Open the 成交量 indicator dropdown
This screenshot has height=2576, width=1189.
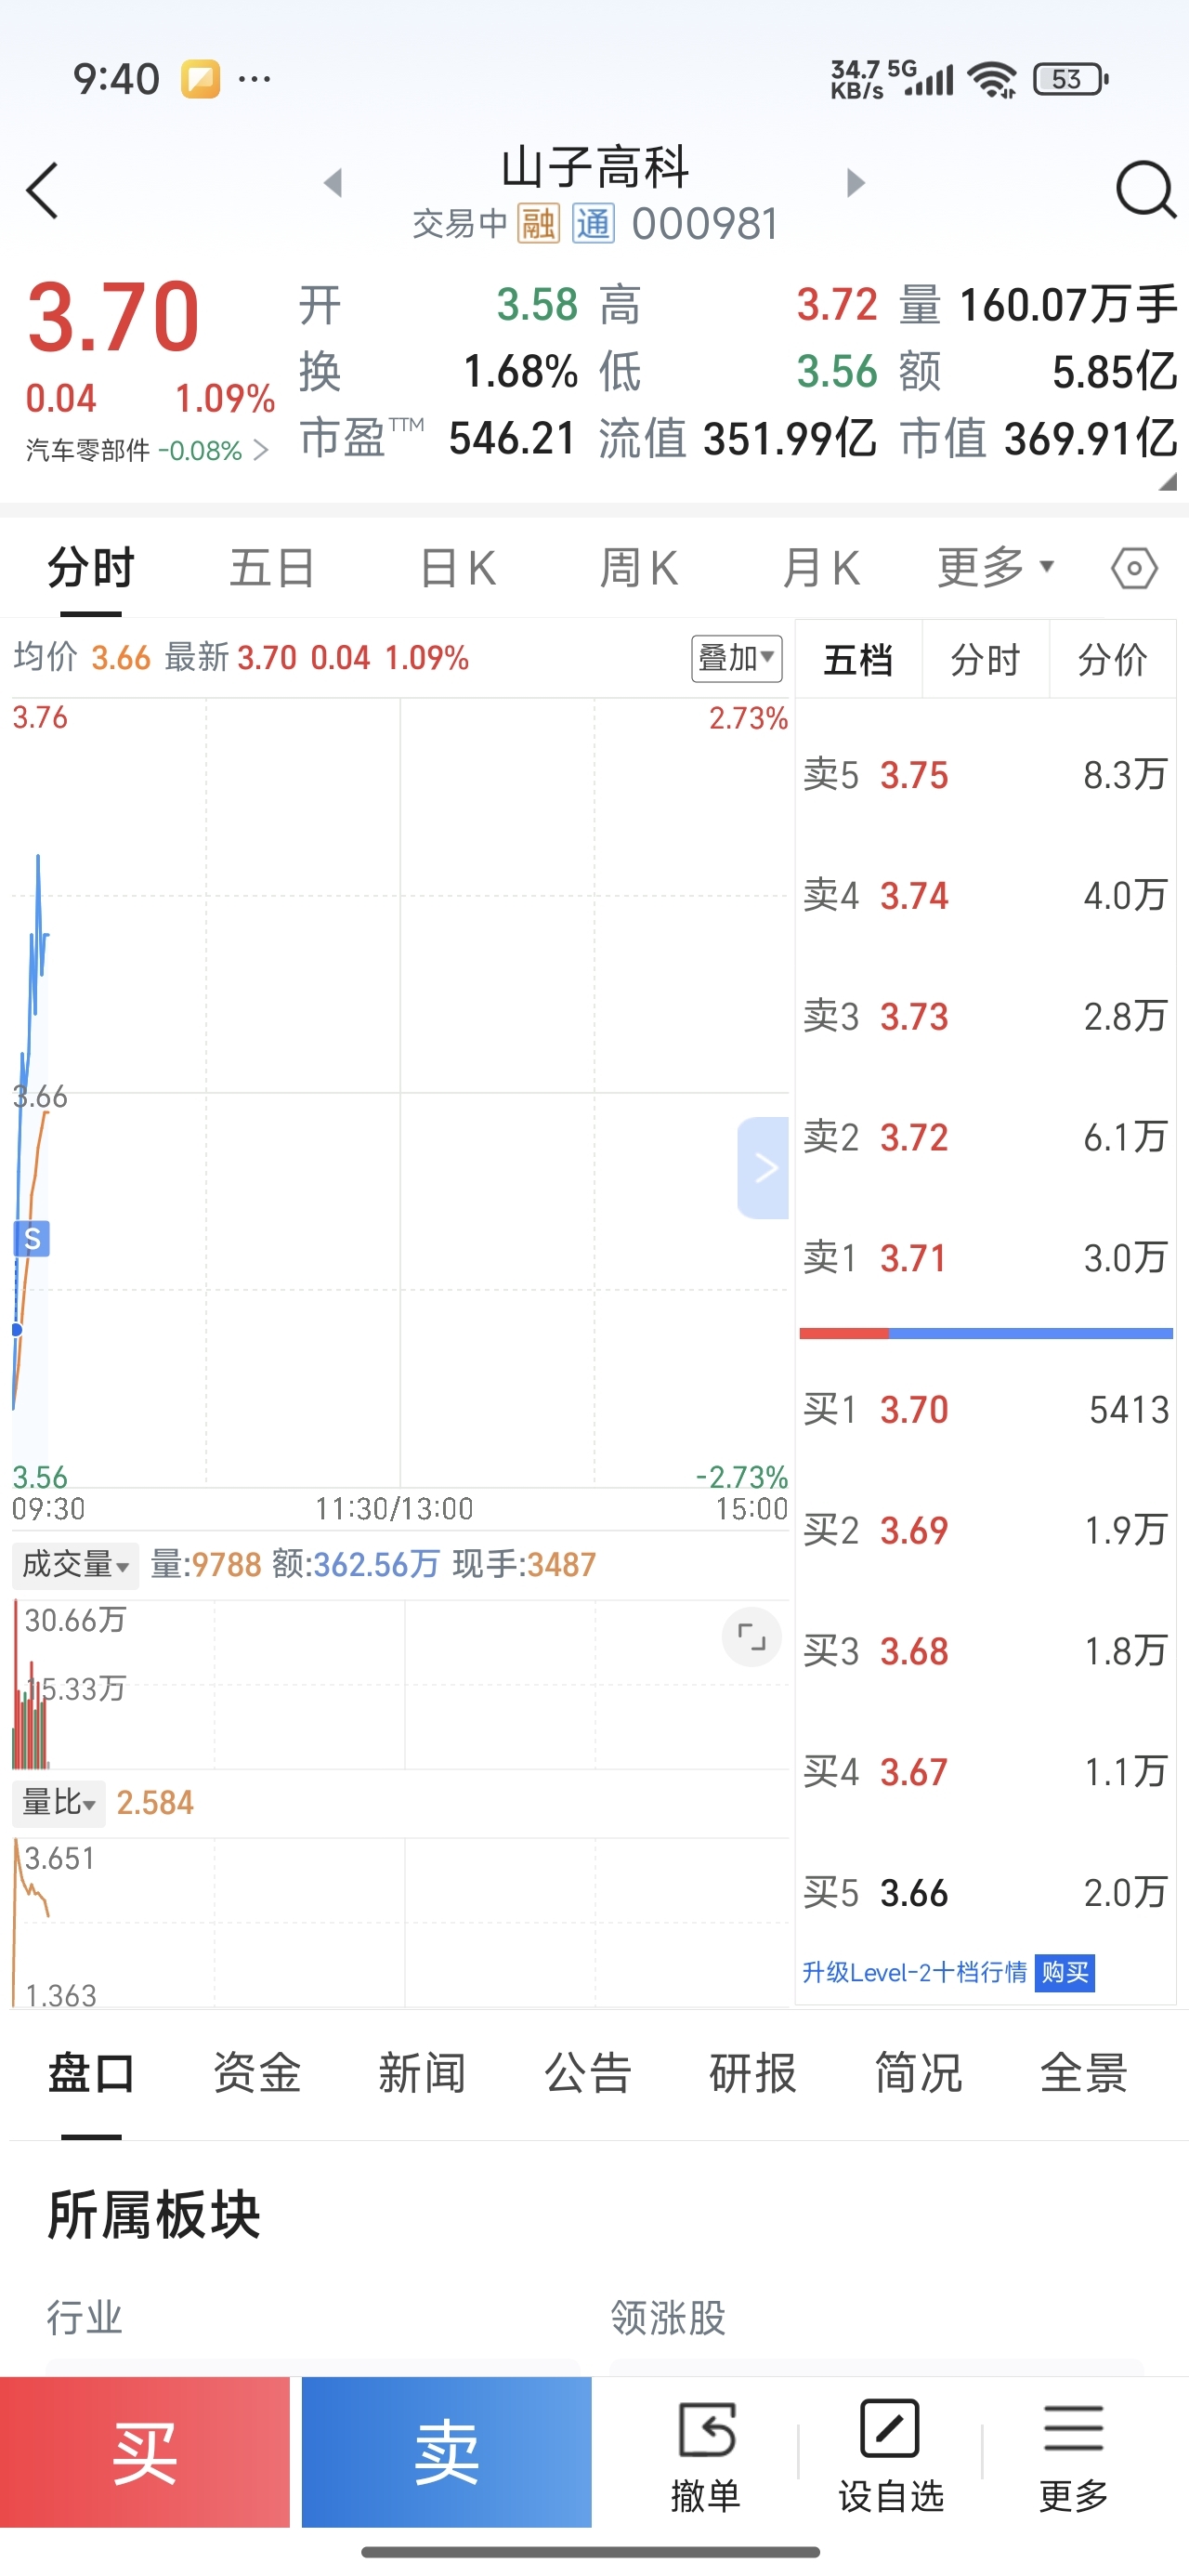click(x=76, y=1564)
